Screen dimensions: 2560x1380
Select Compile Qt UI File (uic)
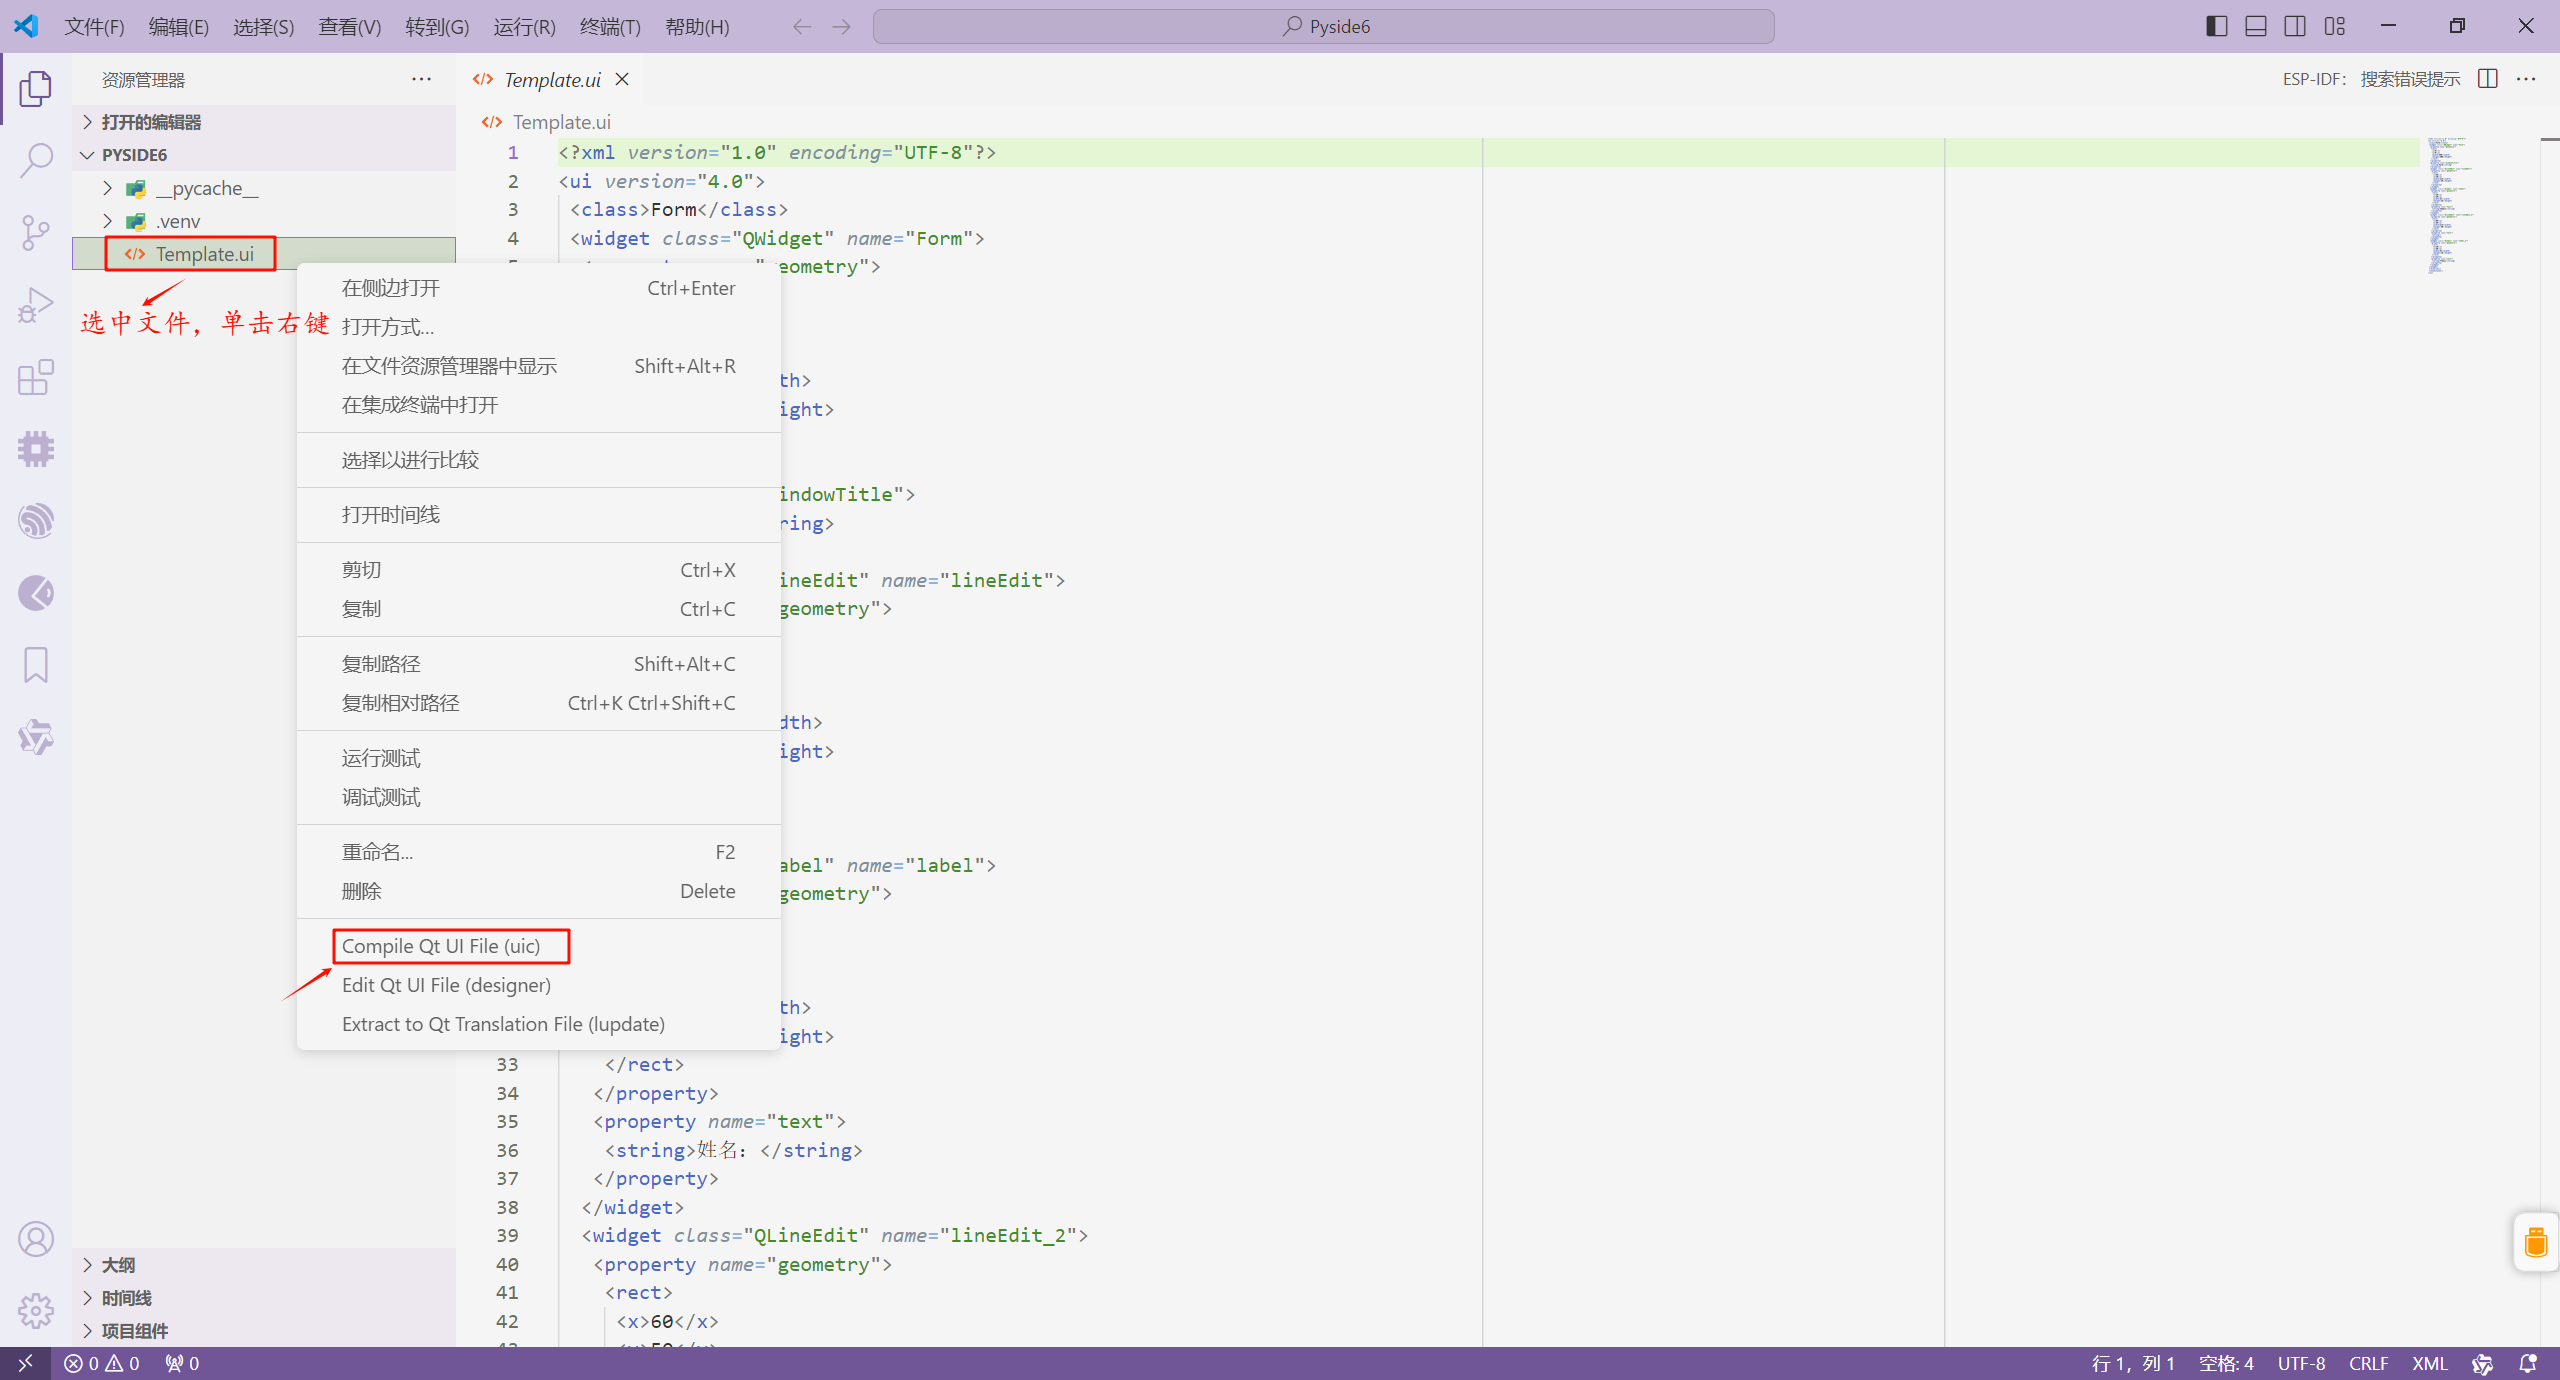click(441, 946)
